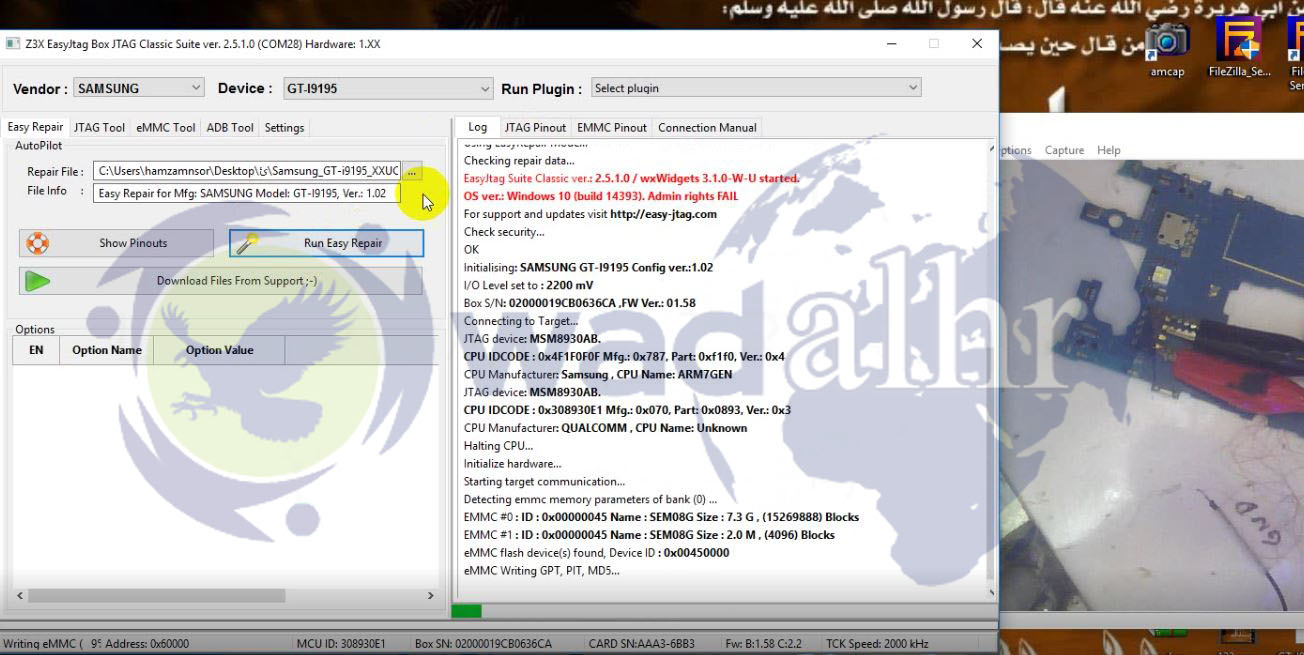Screen dimensions: 1304x655
Task: Open the ADB Tool tab
Action: click(x=230, y=127)
